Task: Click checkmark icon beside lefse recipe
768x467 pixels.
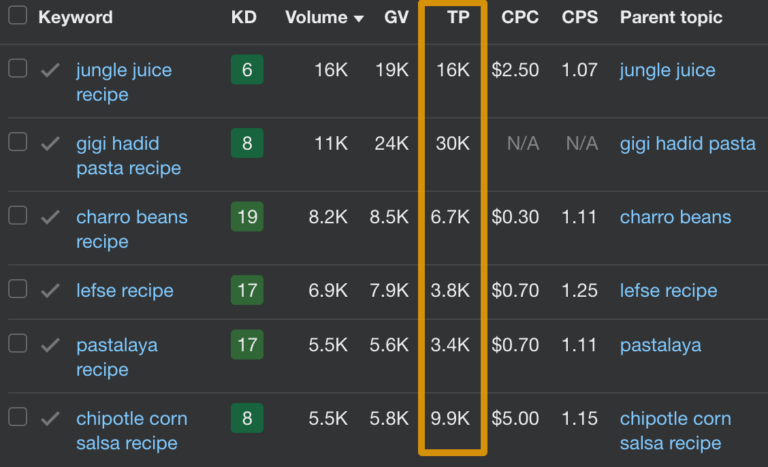Action: 50,290
